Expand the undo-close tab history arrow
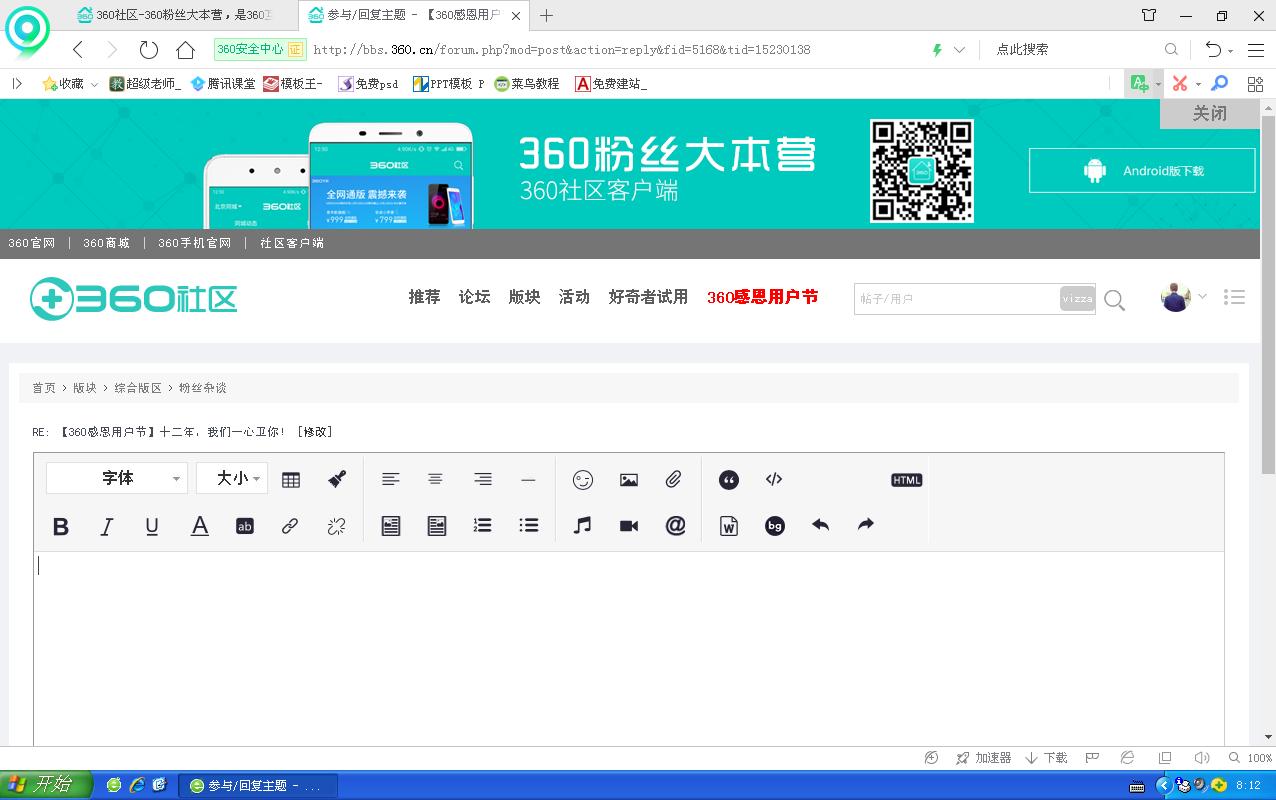Image resolution: width=1276 pixels, height=800 pixels. pos(1231,51)
